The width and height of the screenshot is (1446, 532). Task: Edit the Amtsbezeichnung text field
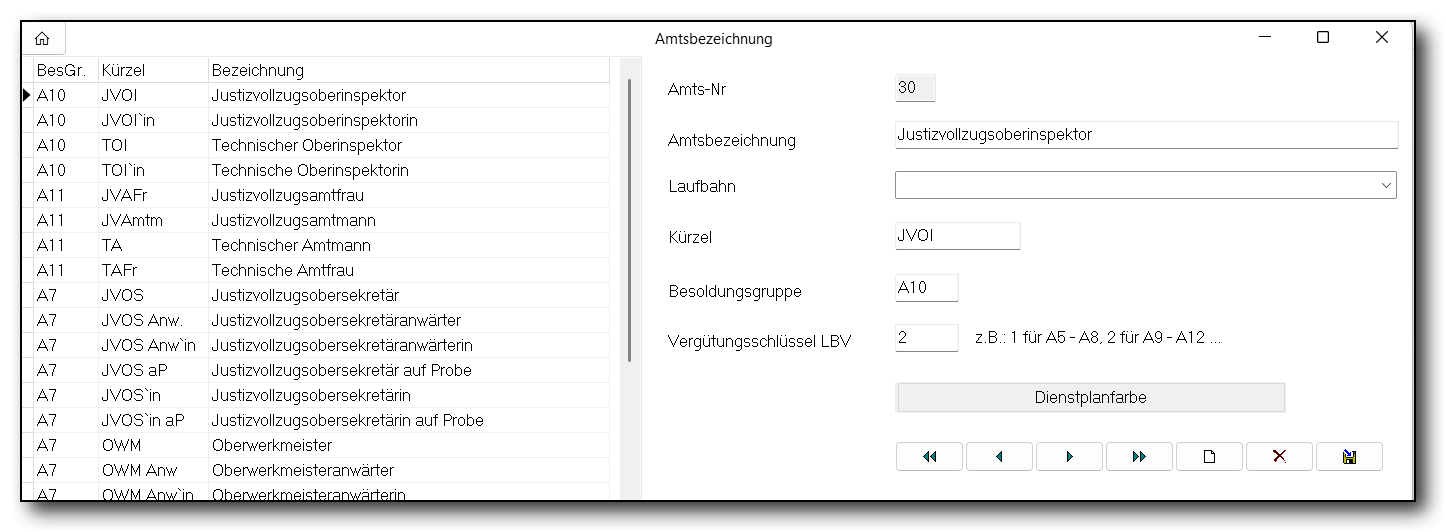click(1146, 135)
